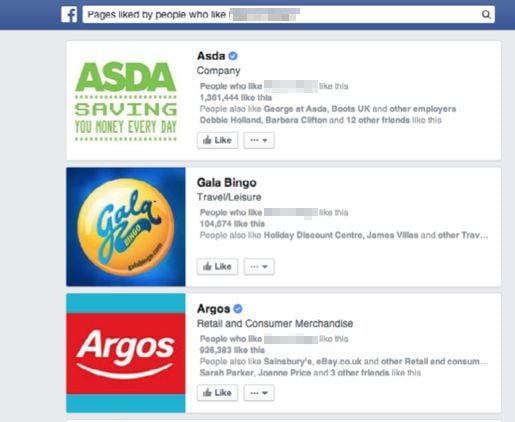515x422 pixels.
Task: Open the Gala Bingo page title link
Action: click(227, 183)
